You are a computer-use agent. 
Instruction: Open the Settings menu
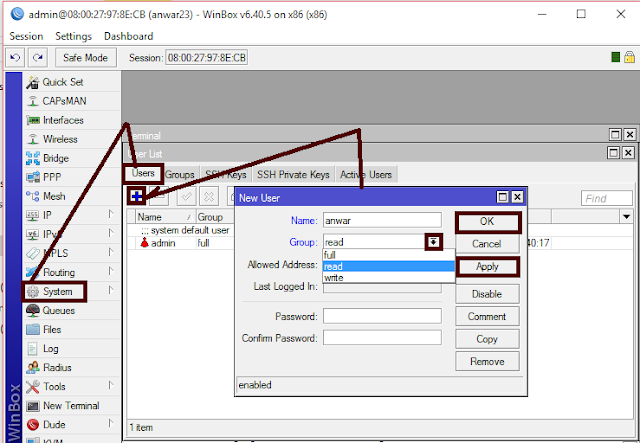point(73,36)
